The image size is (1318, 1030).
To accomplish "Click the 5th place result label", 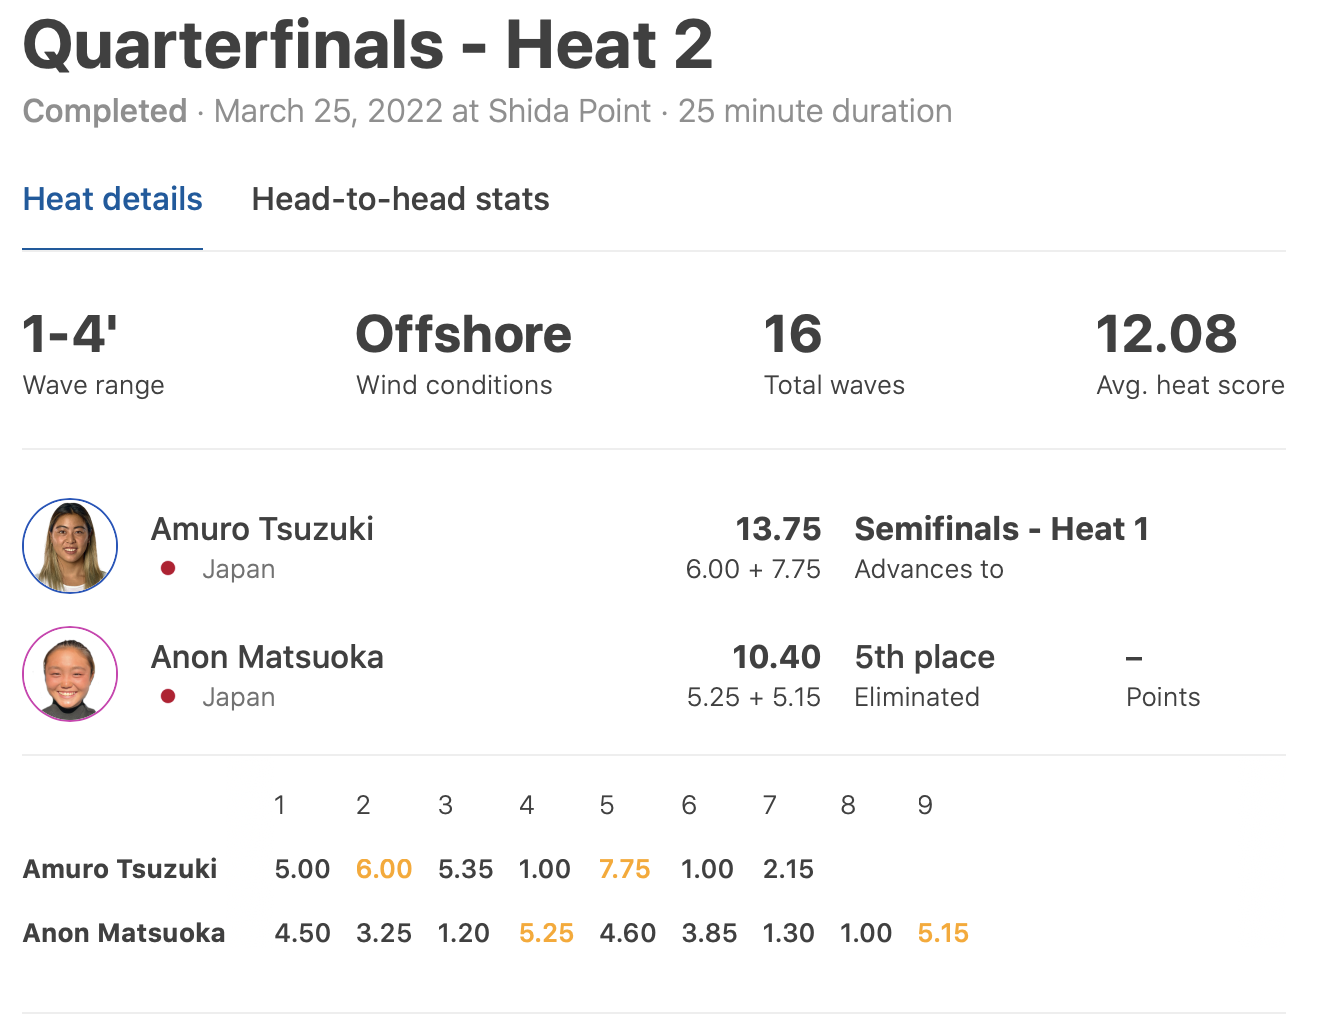I will click(924, 657).
